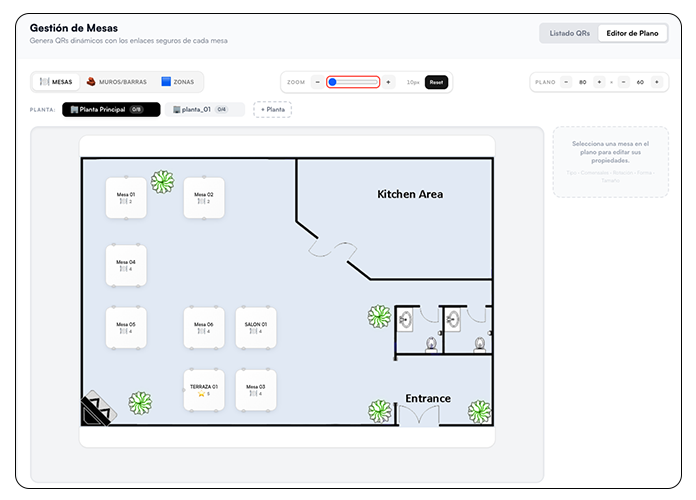
Task: Increase plano height of 60
Action: click(657, 82)
